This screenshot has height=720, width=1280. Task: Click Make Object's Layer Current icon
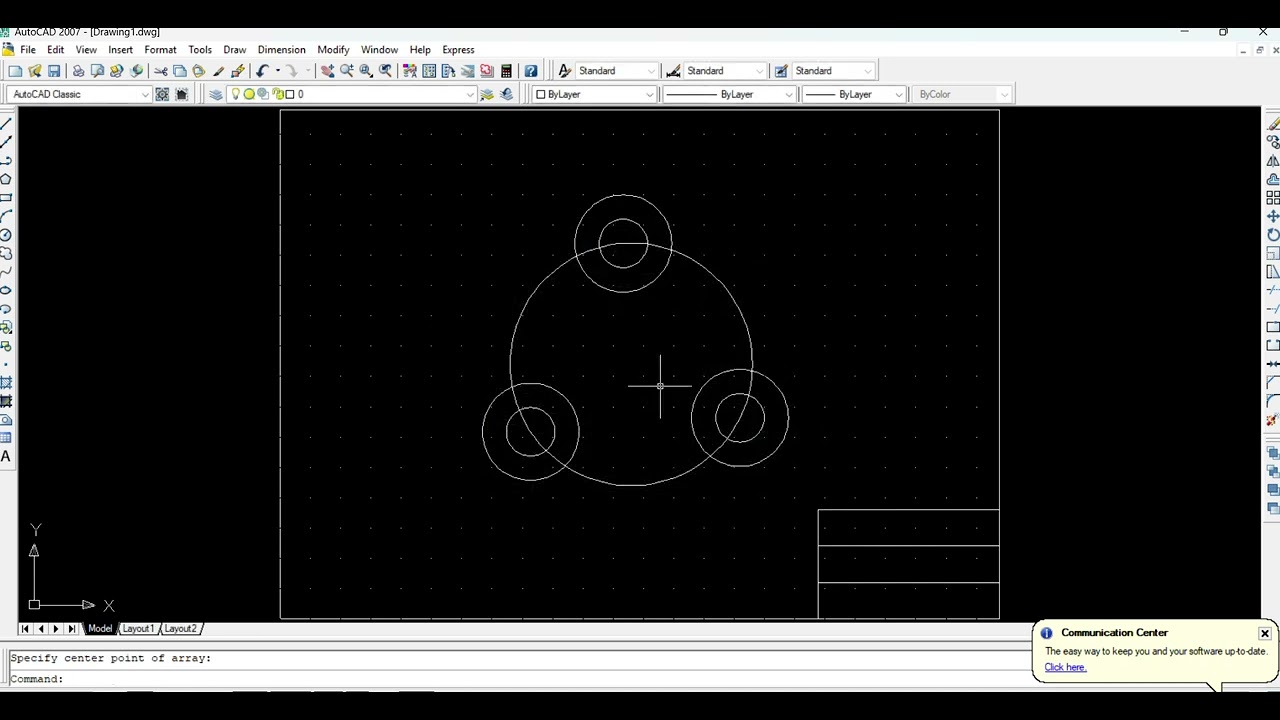pyautogui.click(x=487, y=94)
